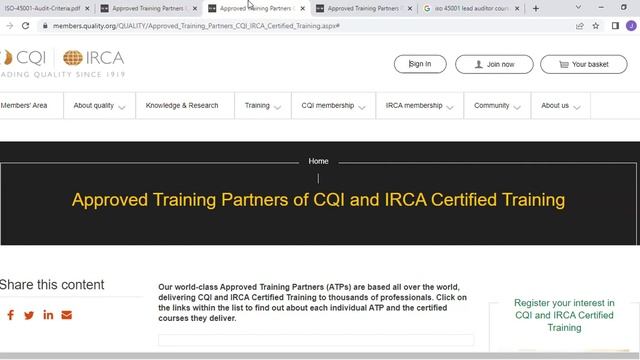This screenshot has height=360, width=640.
Task: Toggle browser side panel icon
Action: click(x=615, y=26)
